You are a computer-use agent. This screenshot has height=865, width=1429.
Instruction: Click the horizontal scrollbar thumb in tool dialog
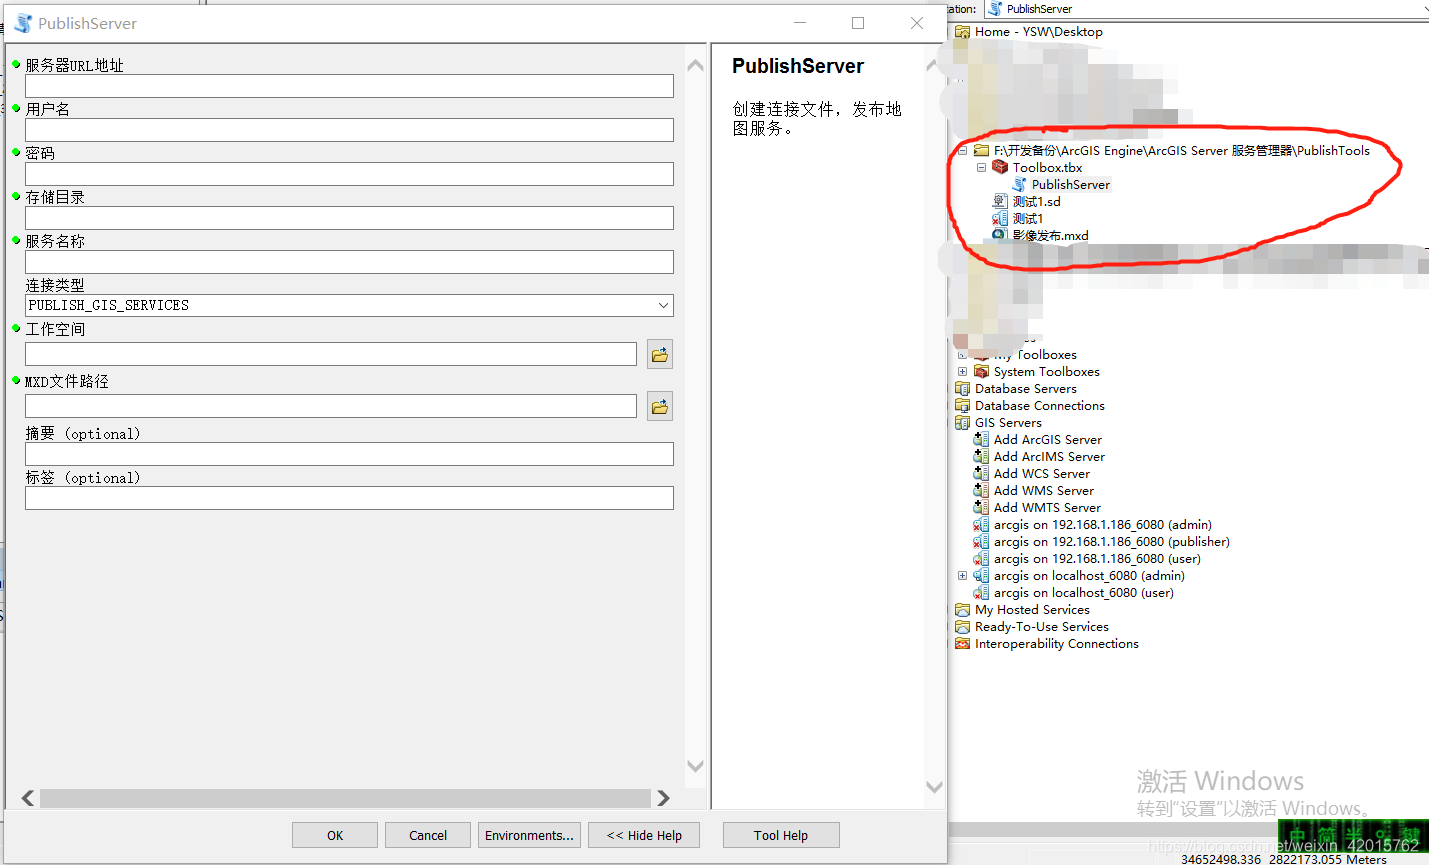coord(345,798)
